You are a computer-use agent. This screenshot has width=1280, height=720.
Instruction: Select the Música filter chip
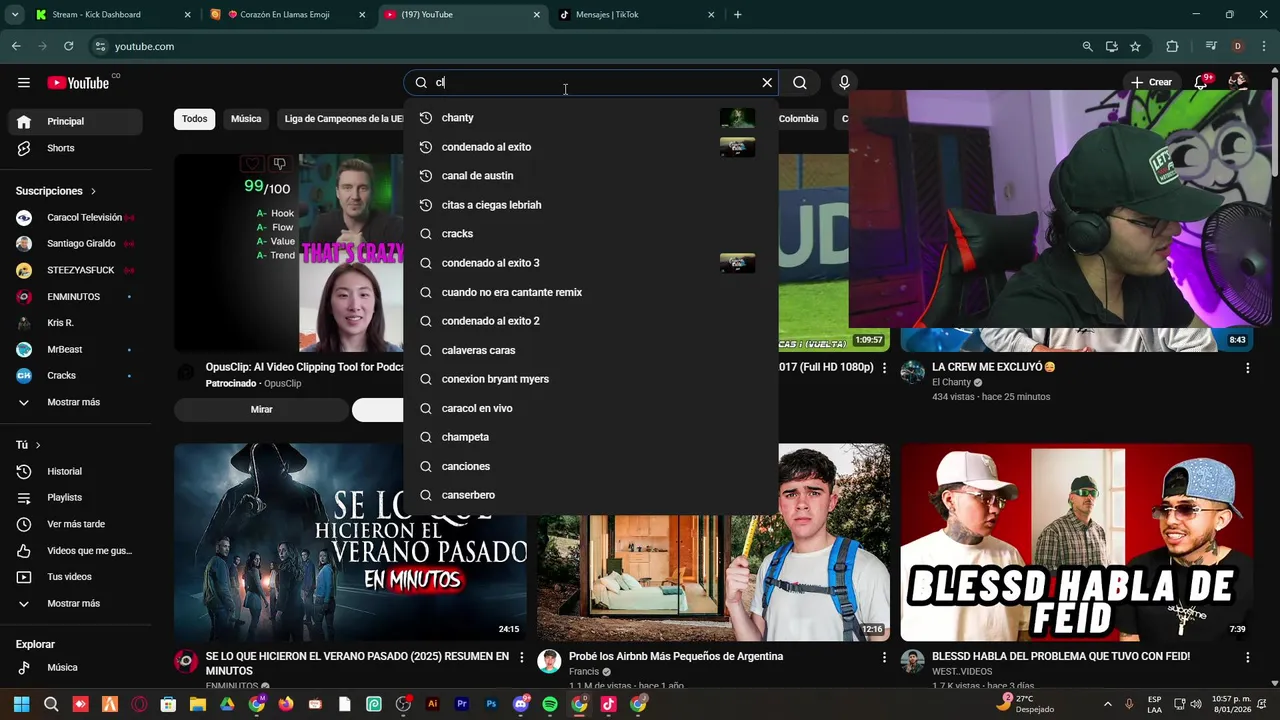[x=246, y=119]
